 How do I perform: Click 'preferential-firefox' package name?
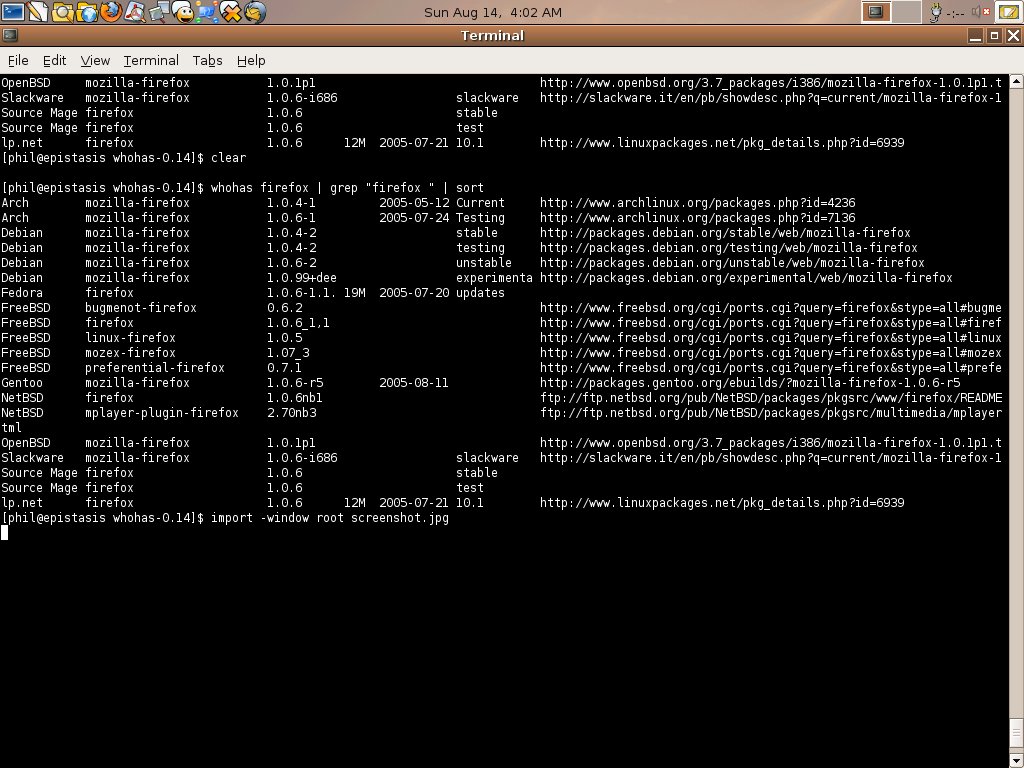coord(155,368)
